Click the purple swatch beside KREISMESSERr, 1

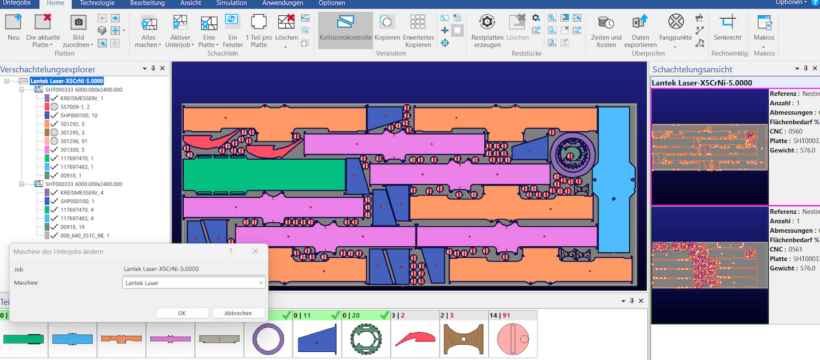(x=47, y=98)
